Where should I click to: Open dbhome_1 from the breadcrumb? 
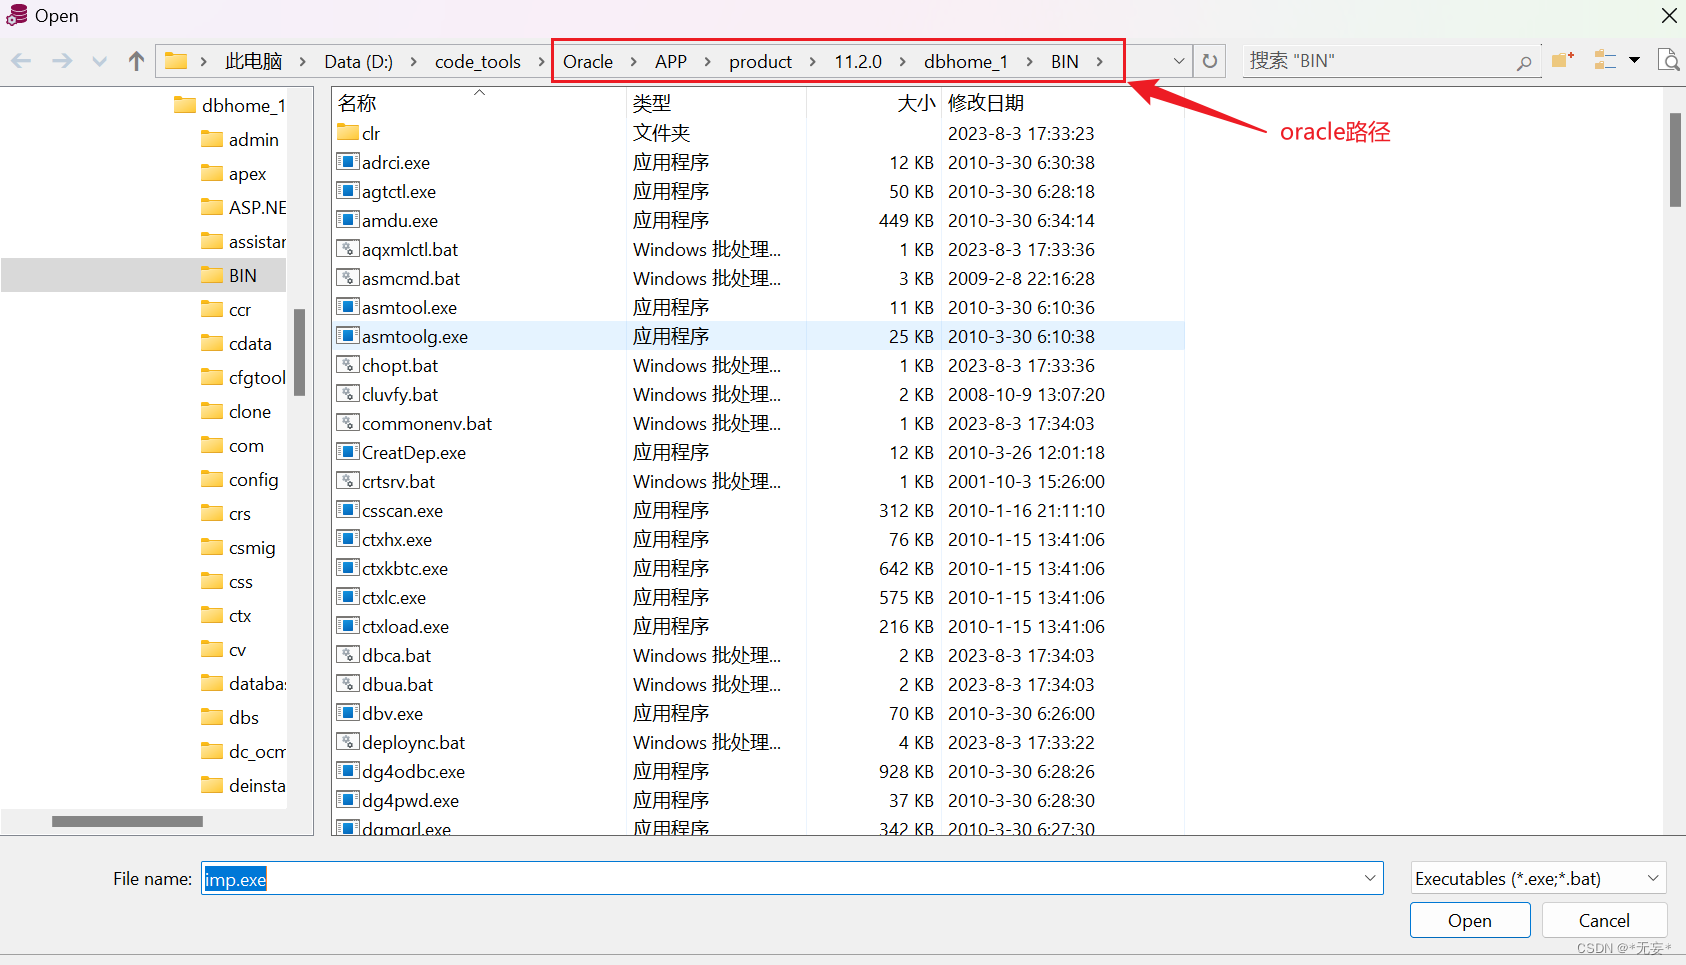[x=966, y=61]
